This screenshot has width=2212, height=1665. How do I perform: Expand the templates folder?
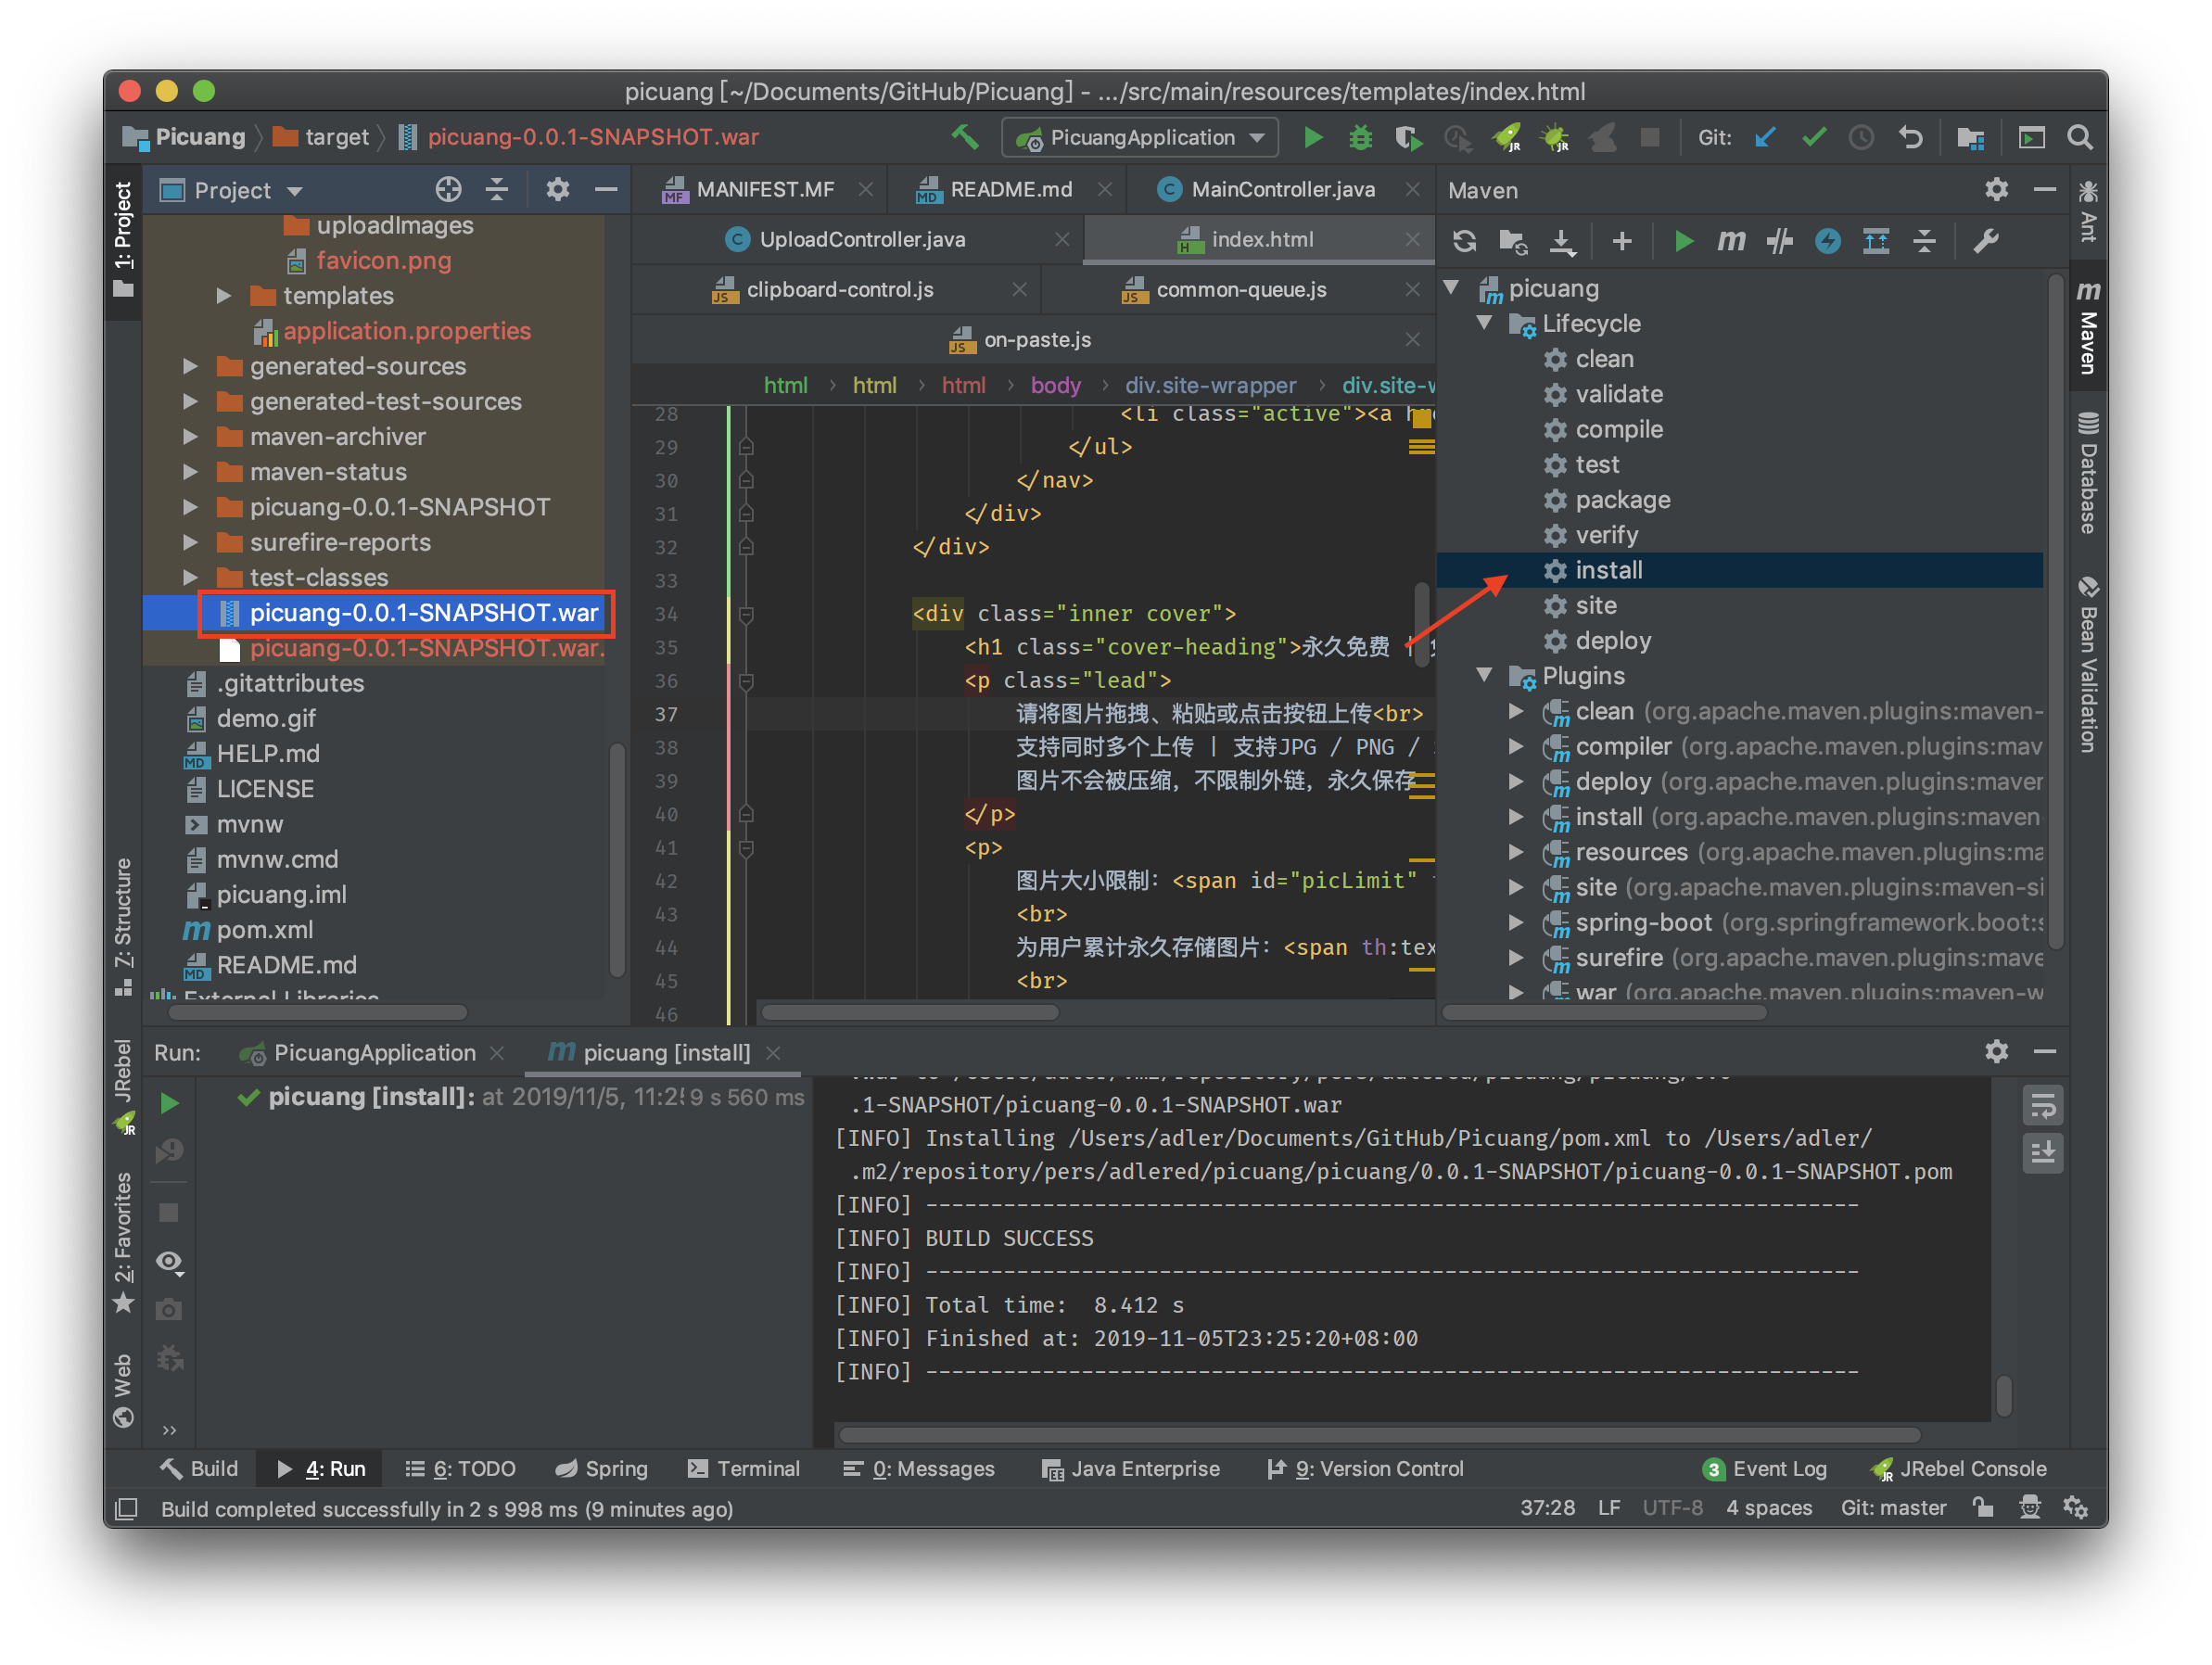[224, 296]
